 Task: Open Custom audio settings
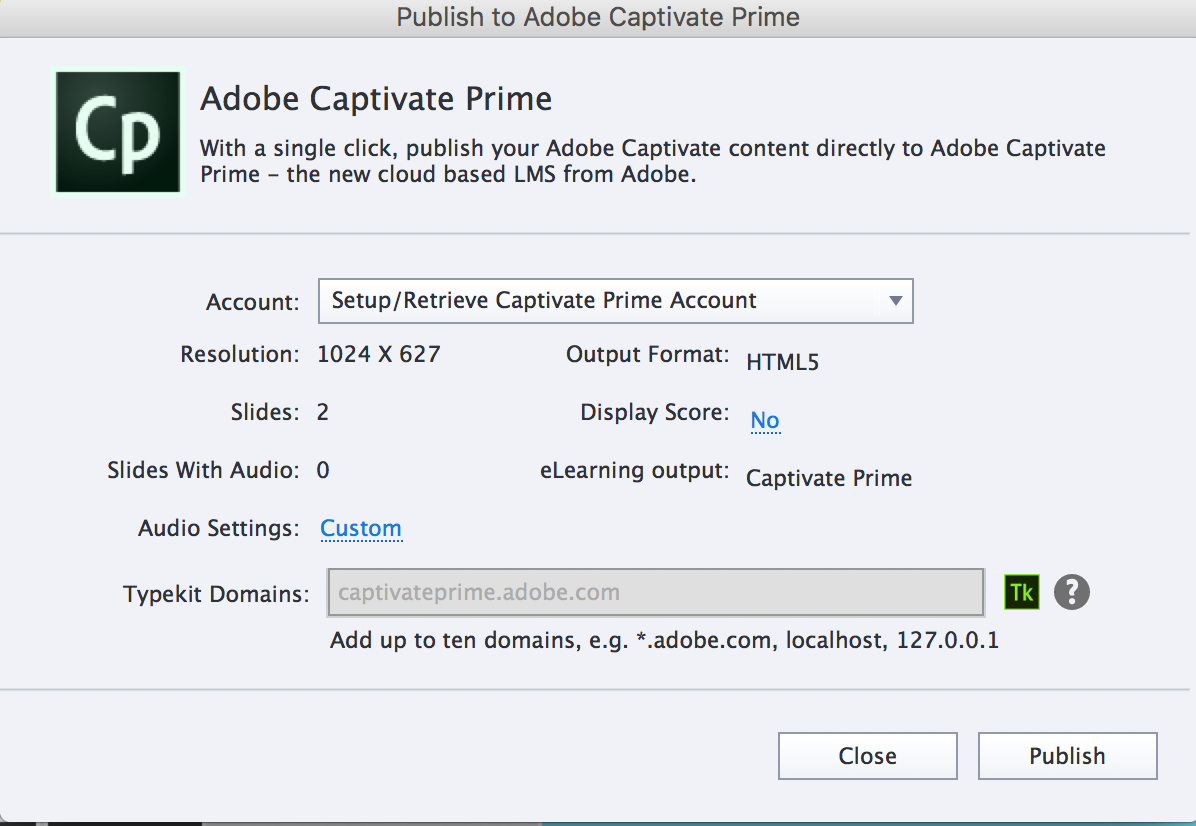pos(361,528)
